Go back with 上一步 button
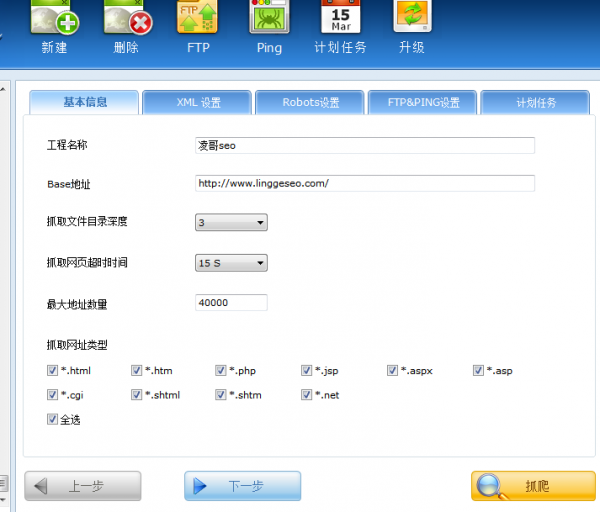 tap(83, 486)
